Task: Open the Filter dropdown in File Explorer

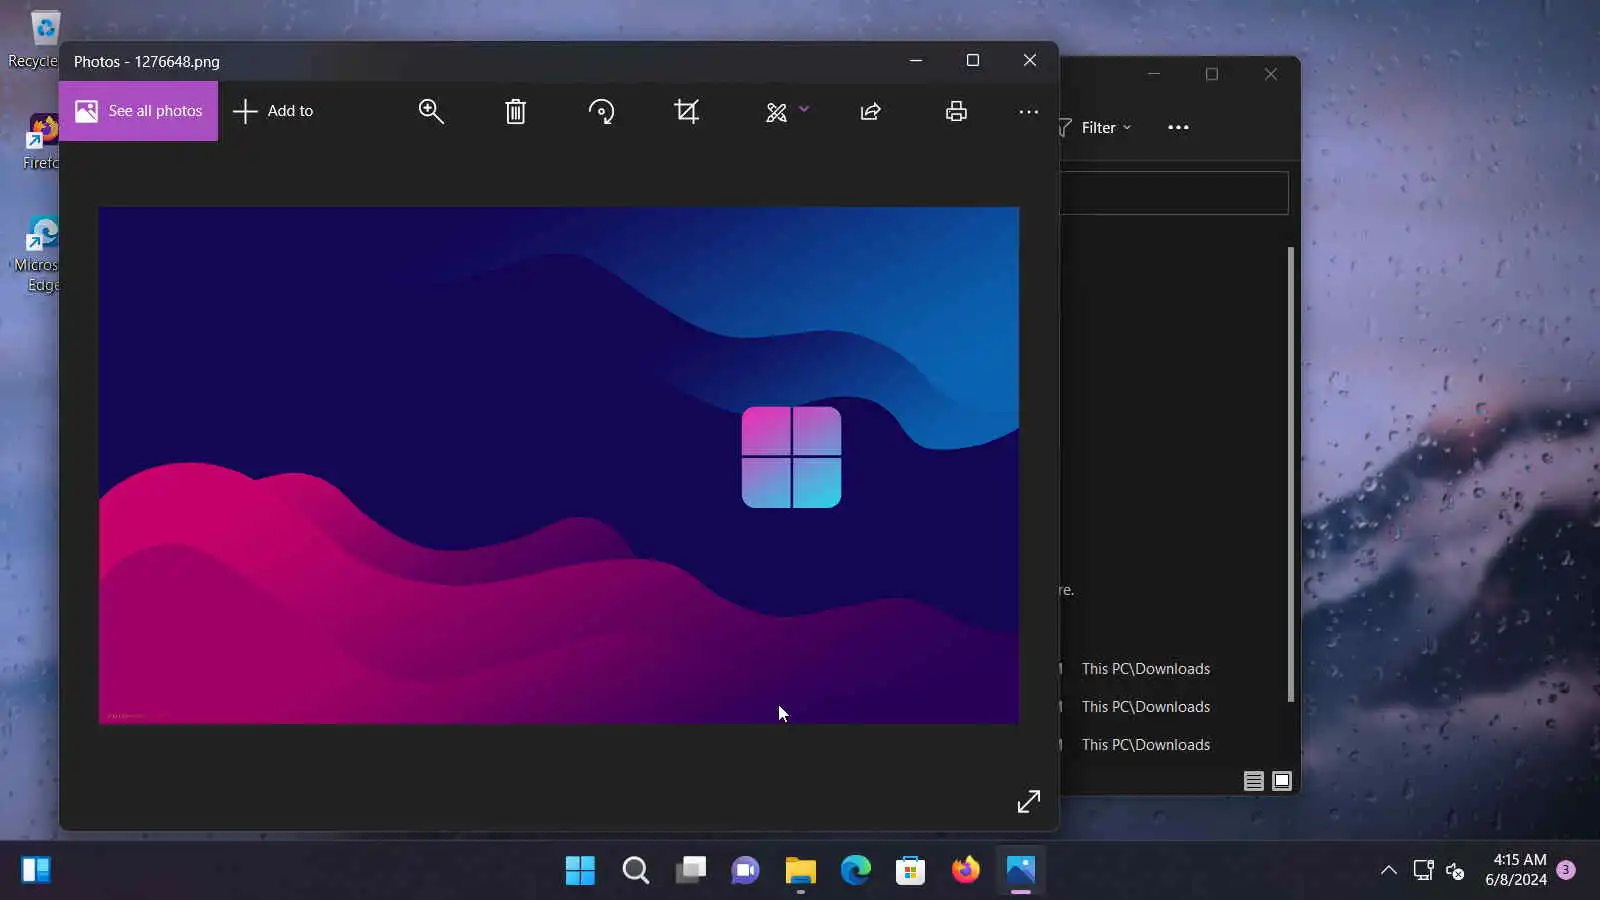Action: 1096,128
